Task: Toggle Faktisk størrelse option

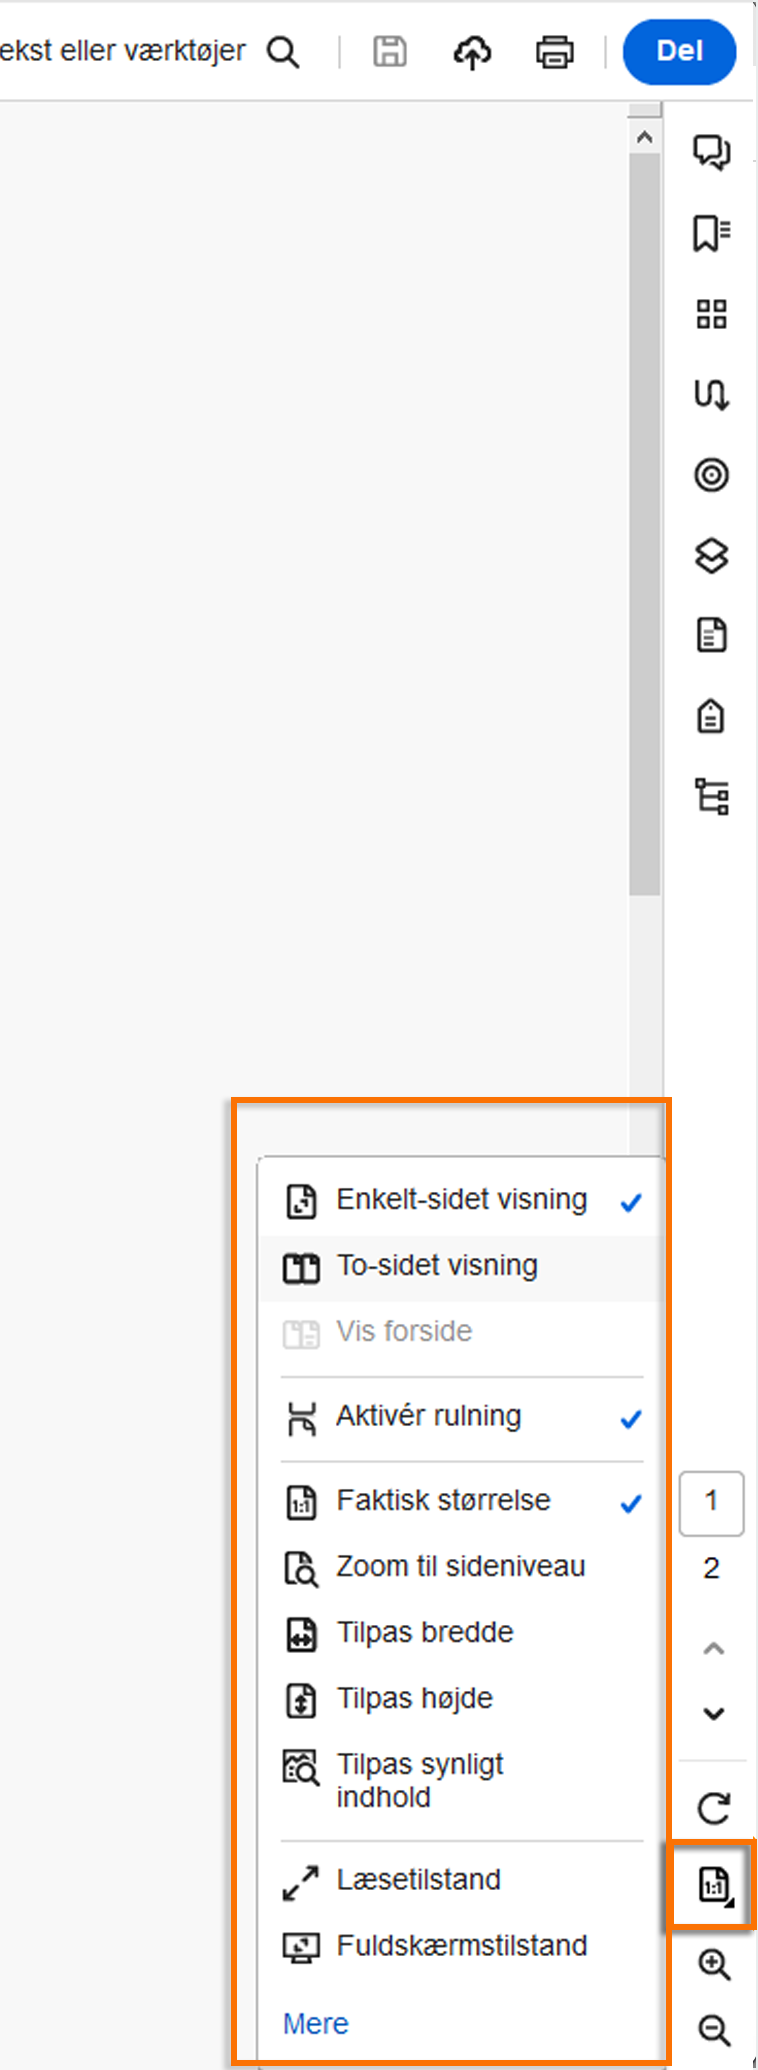Action: (443, 1501)
